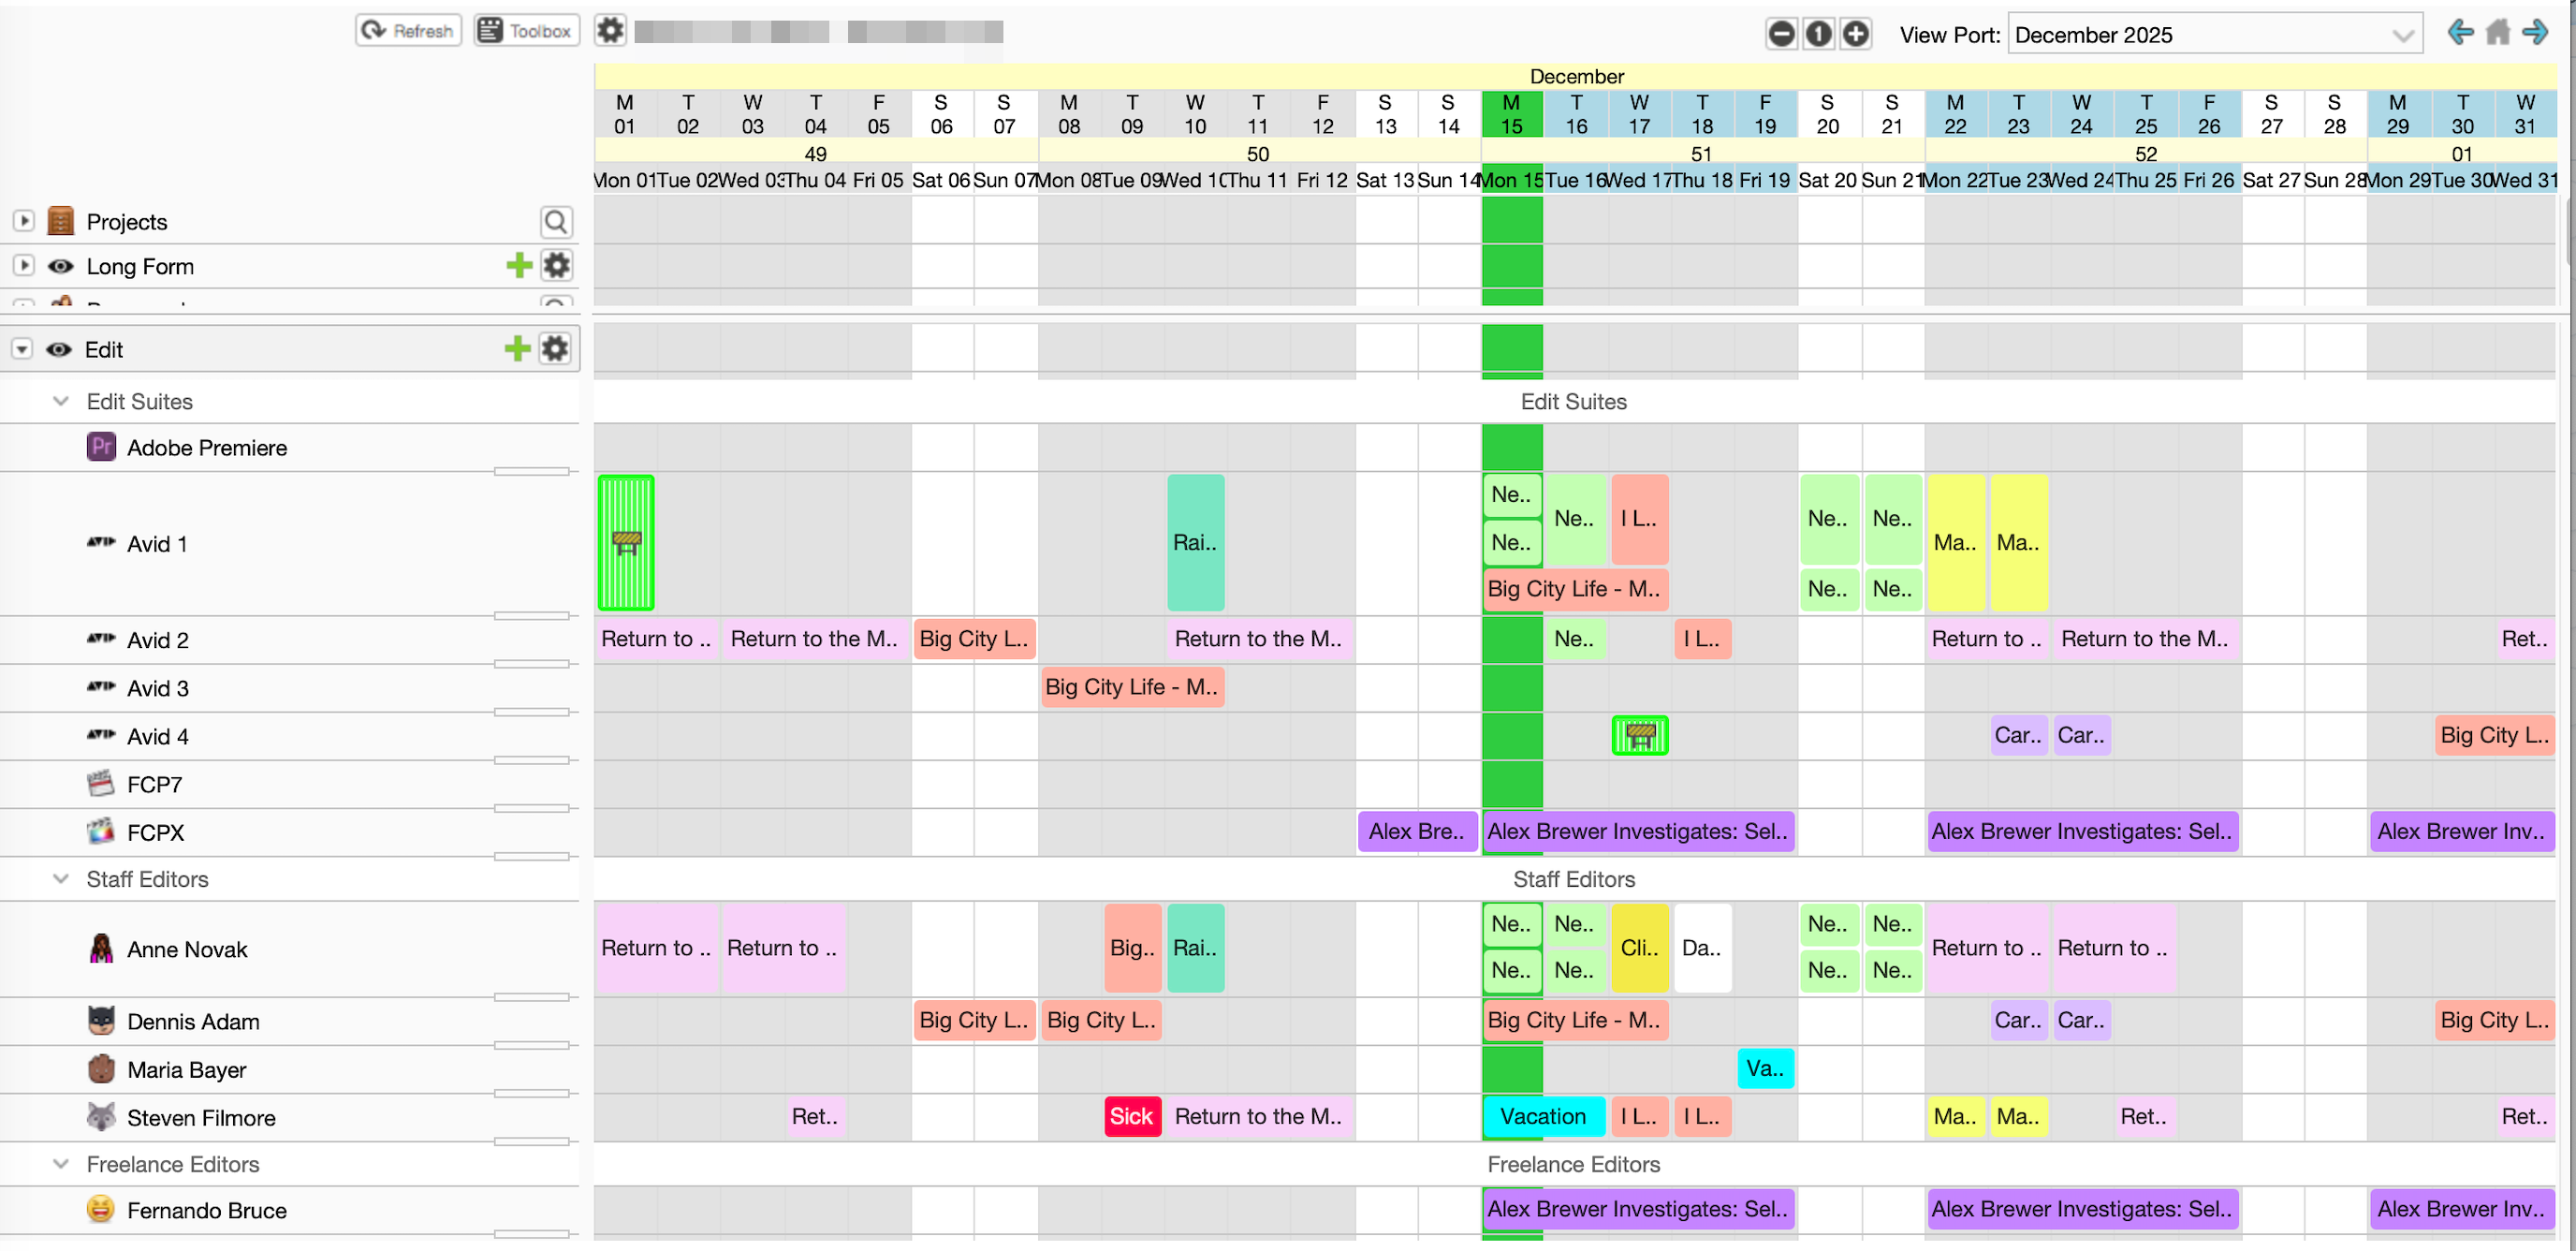Select the Avid 3 resource row

[157, 688]
